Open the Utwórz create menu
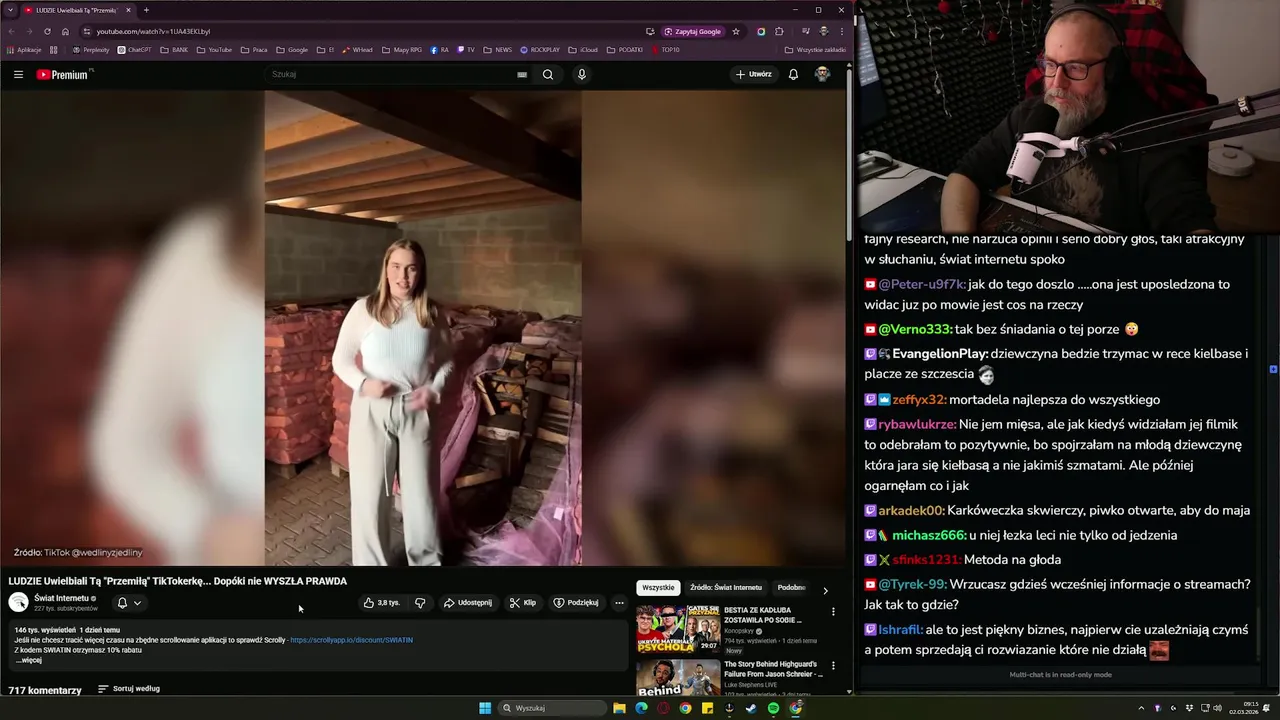The image size is (1280, 720). point(754,74)
